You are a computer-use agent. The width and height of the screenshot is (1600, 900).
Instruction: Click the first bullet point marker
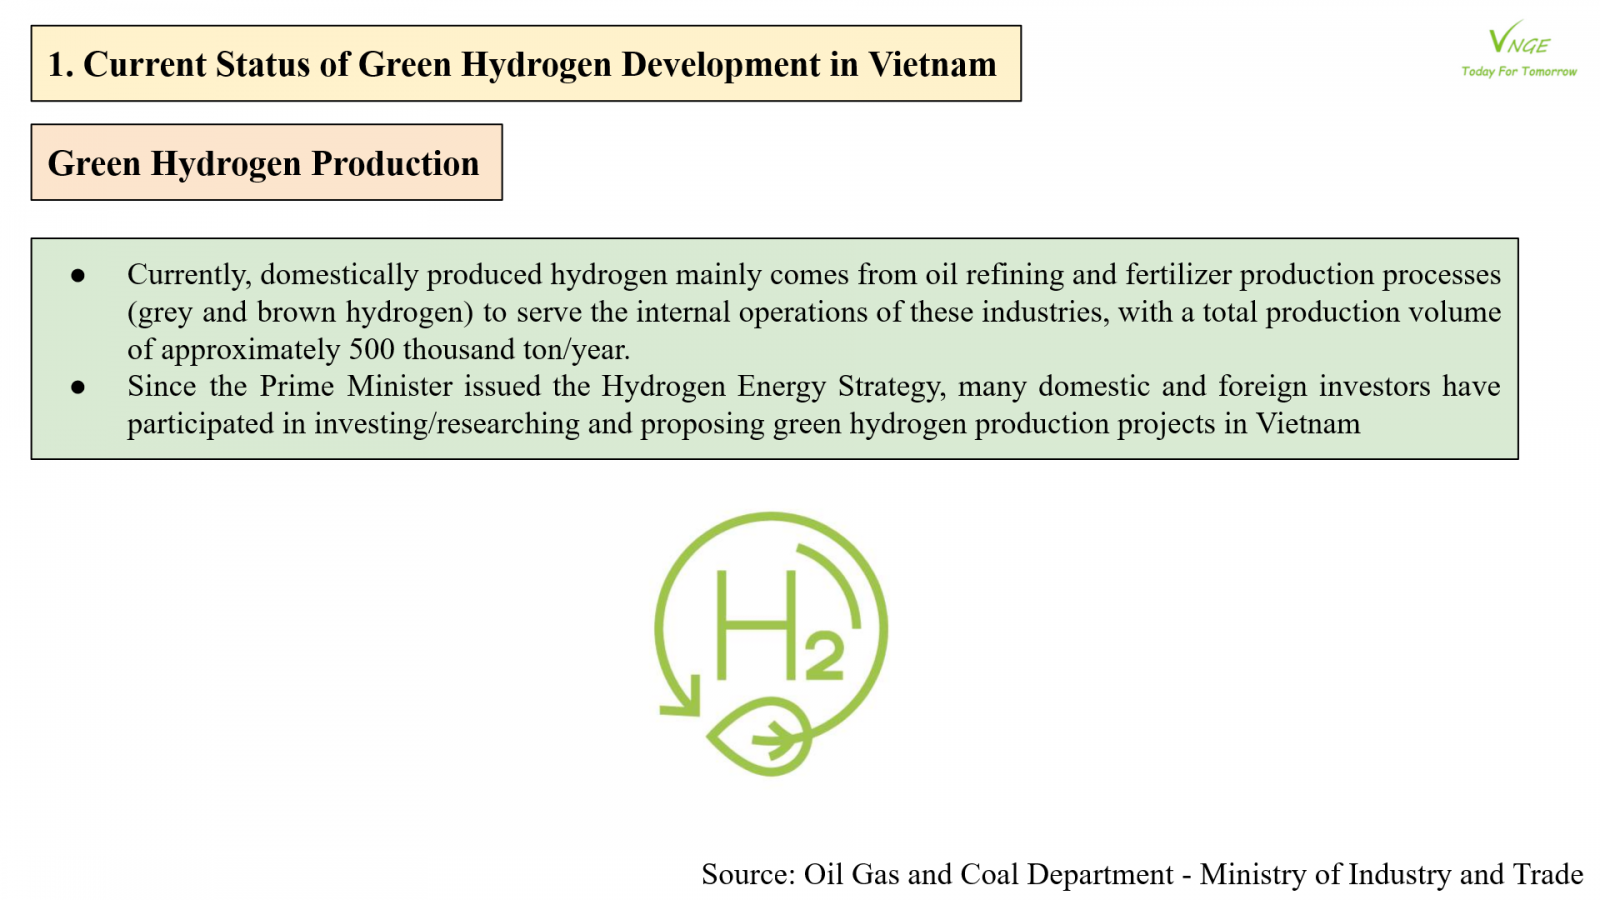click(x=78, y=275)
